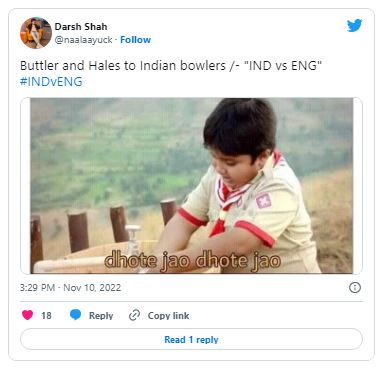Click the Darsh Shah display name
This screenshot has height=374, width=383.
[x=81, y=27]
